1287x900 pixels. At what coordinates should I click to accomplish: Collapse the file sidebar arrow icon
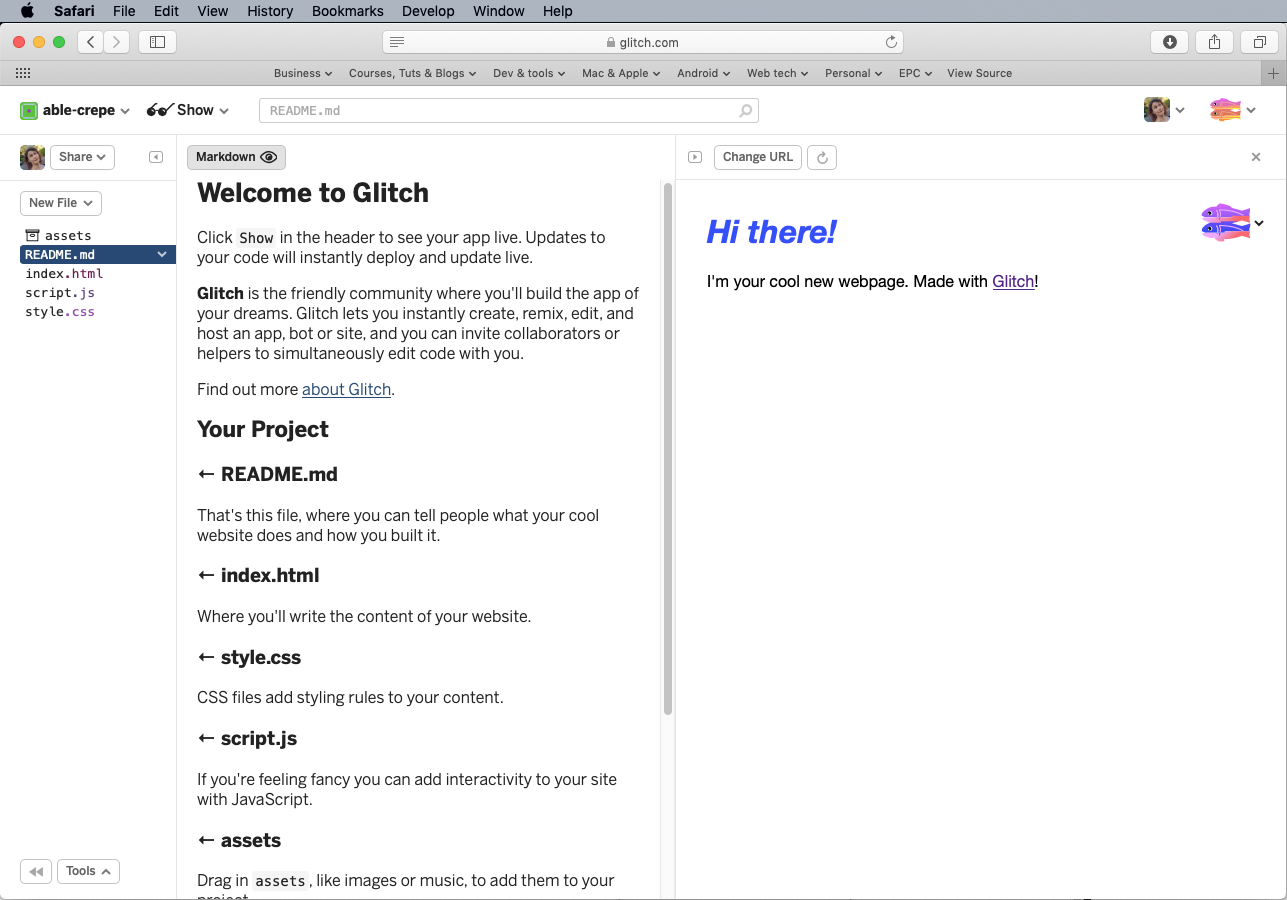pos(156,157)
